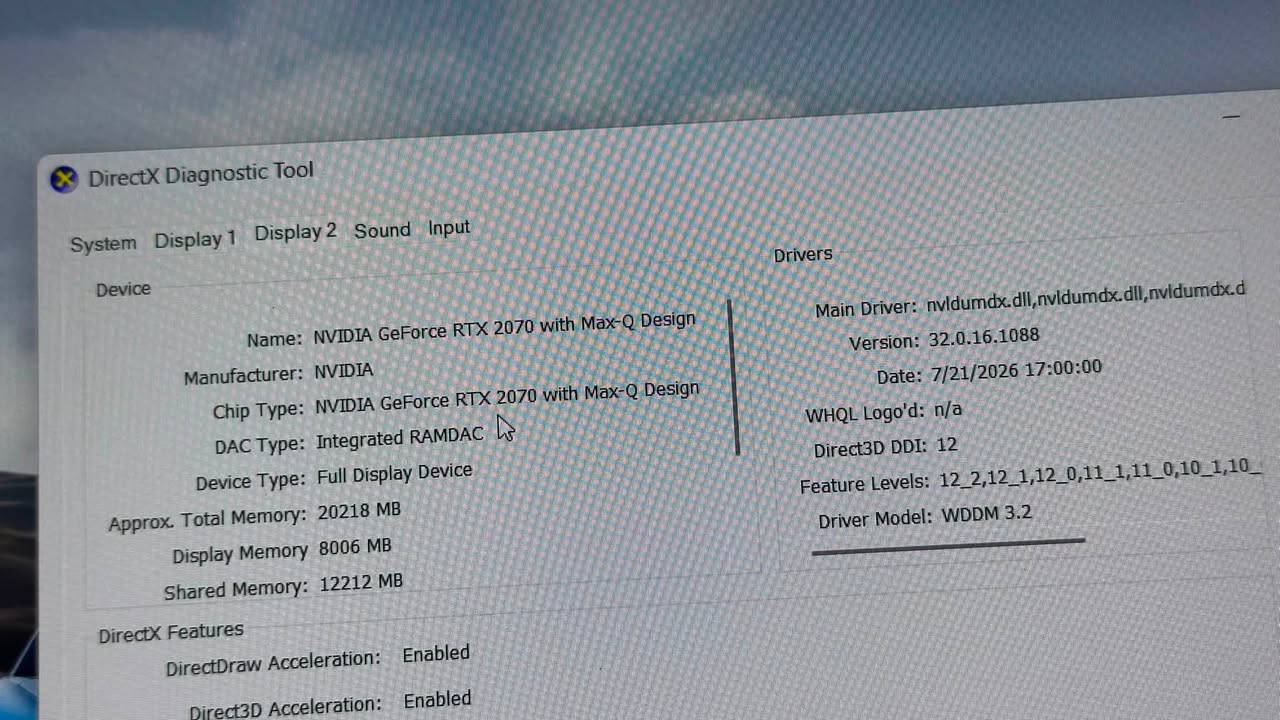This screenshot has width=1280, height=720.
Task: Click the Drivers group label
Action: [x=803, y=254]
